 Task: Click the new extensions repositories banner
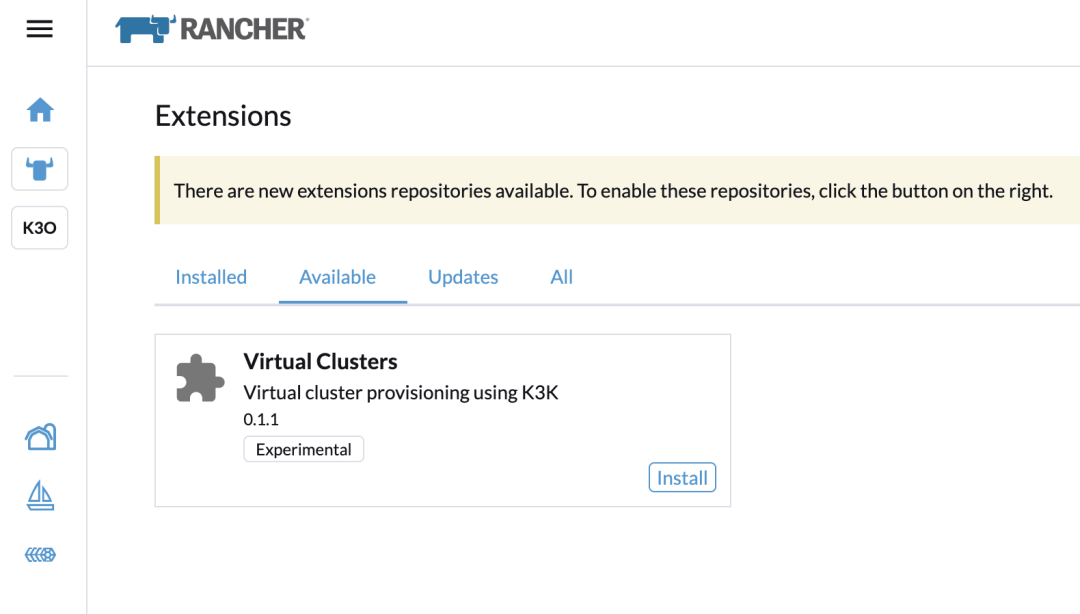point(617,190)
